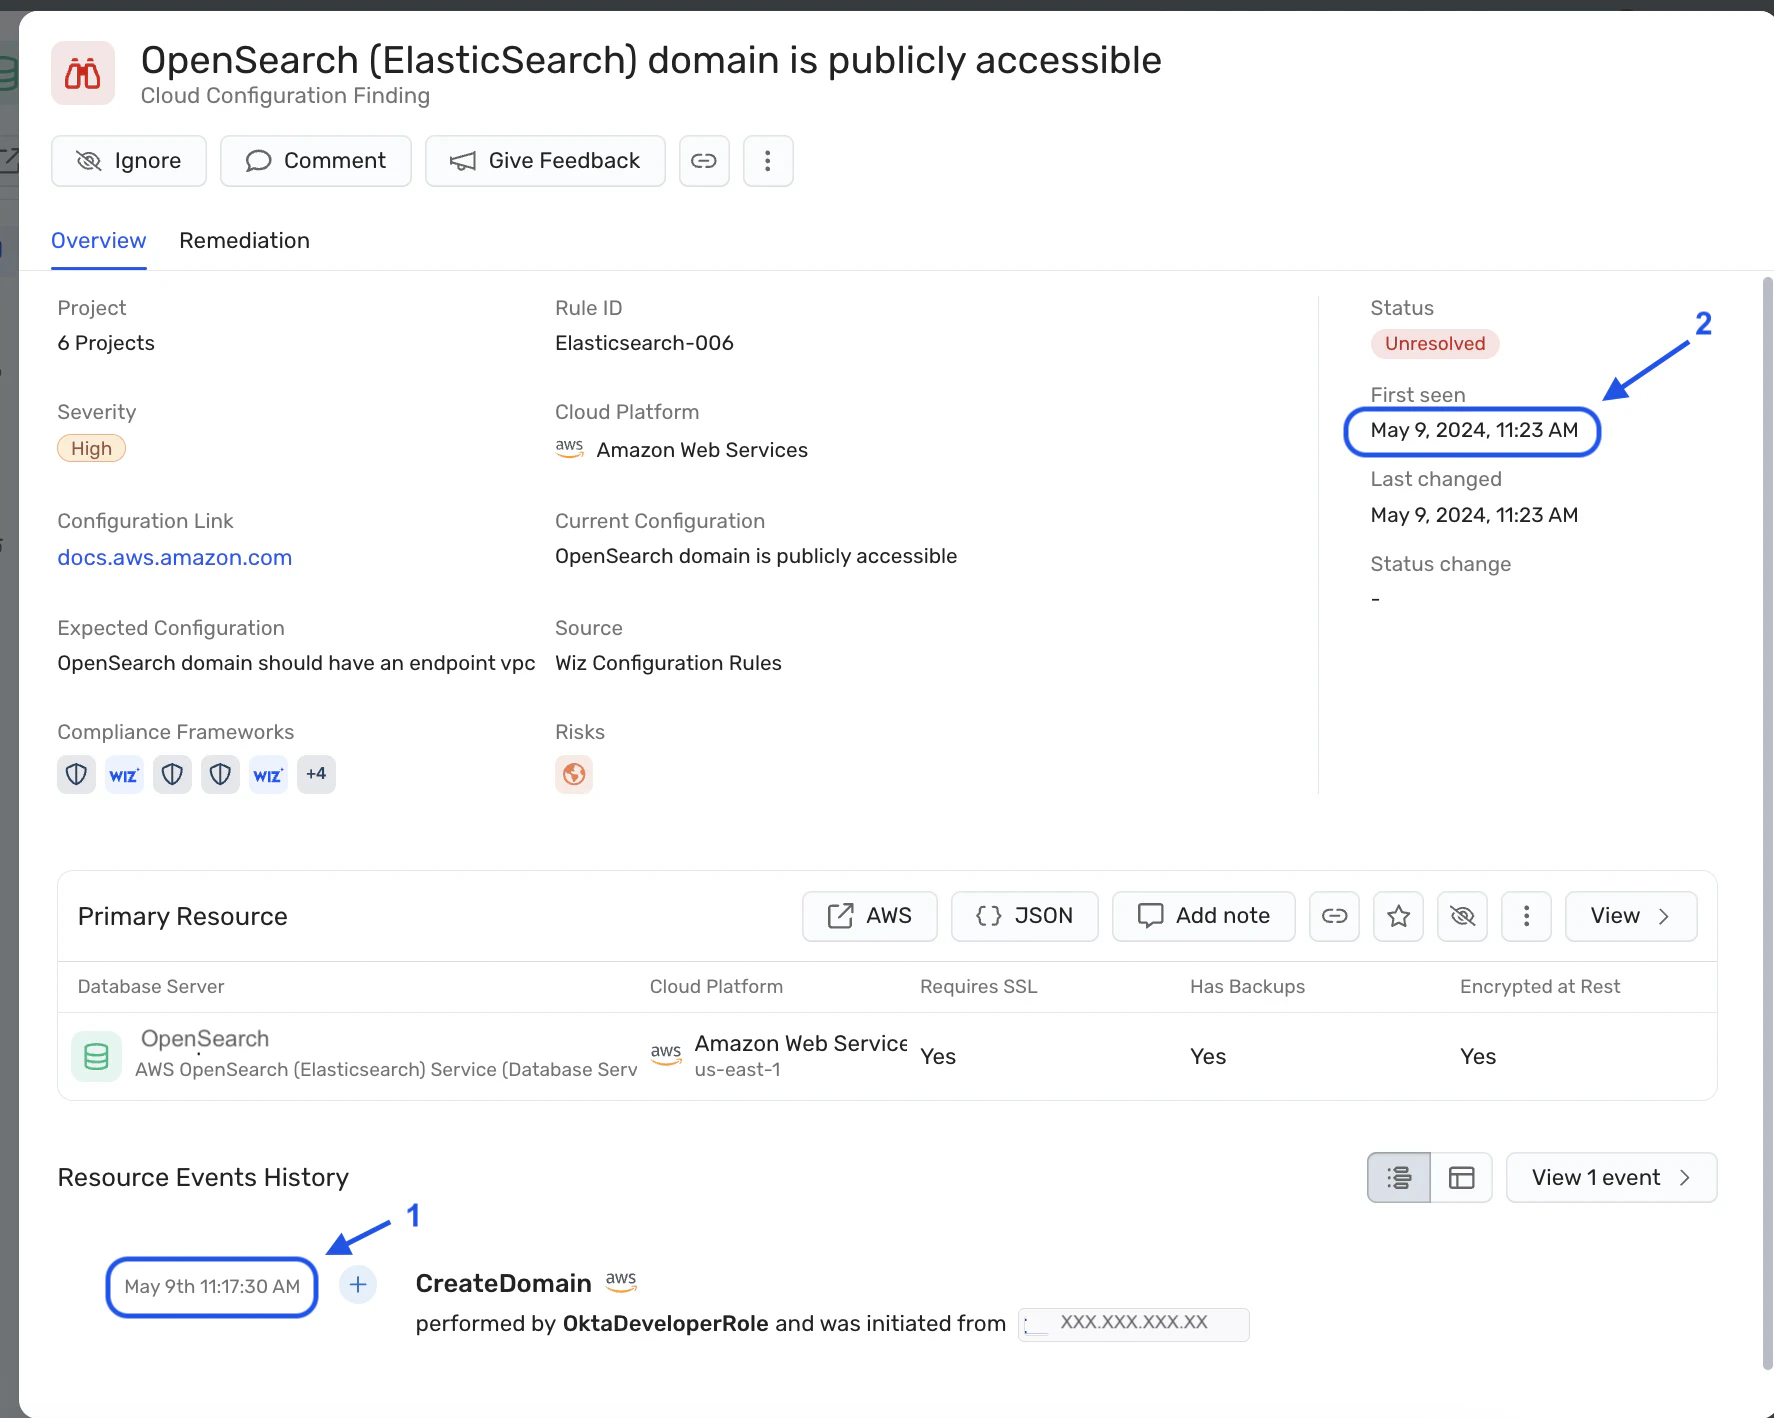Expand CreateDomain event with plus icon
This screenshot has width=1774, height=1418.
coord(358,1285)
